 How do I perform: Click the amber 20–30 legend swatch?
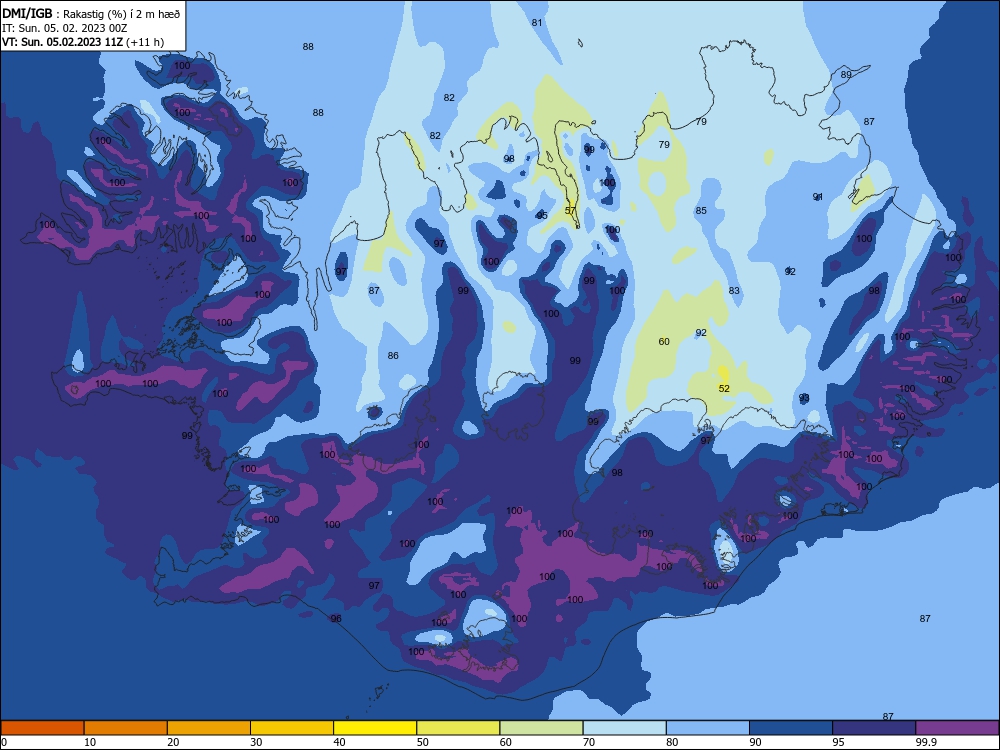209,728
